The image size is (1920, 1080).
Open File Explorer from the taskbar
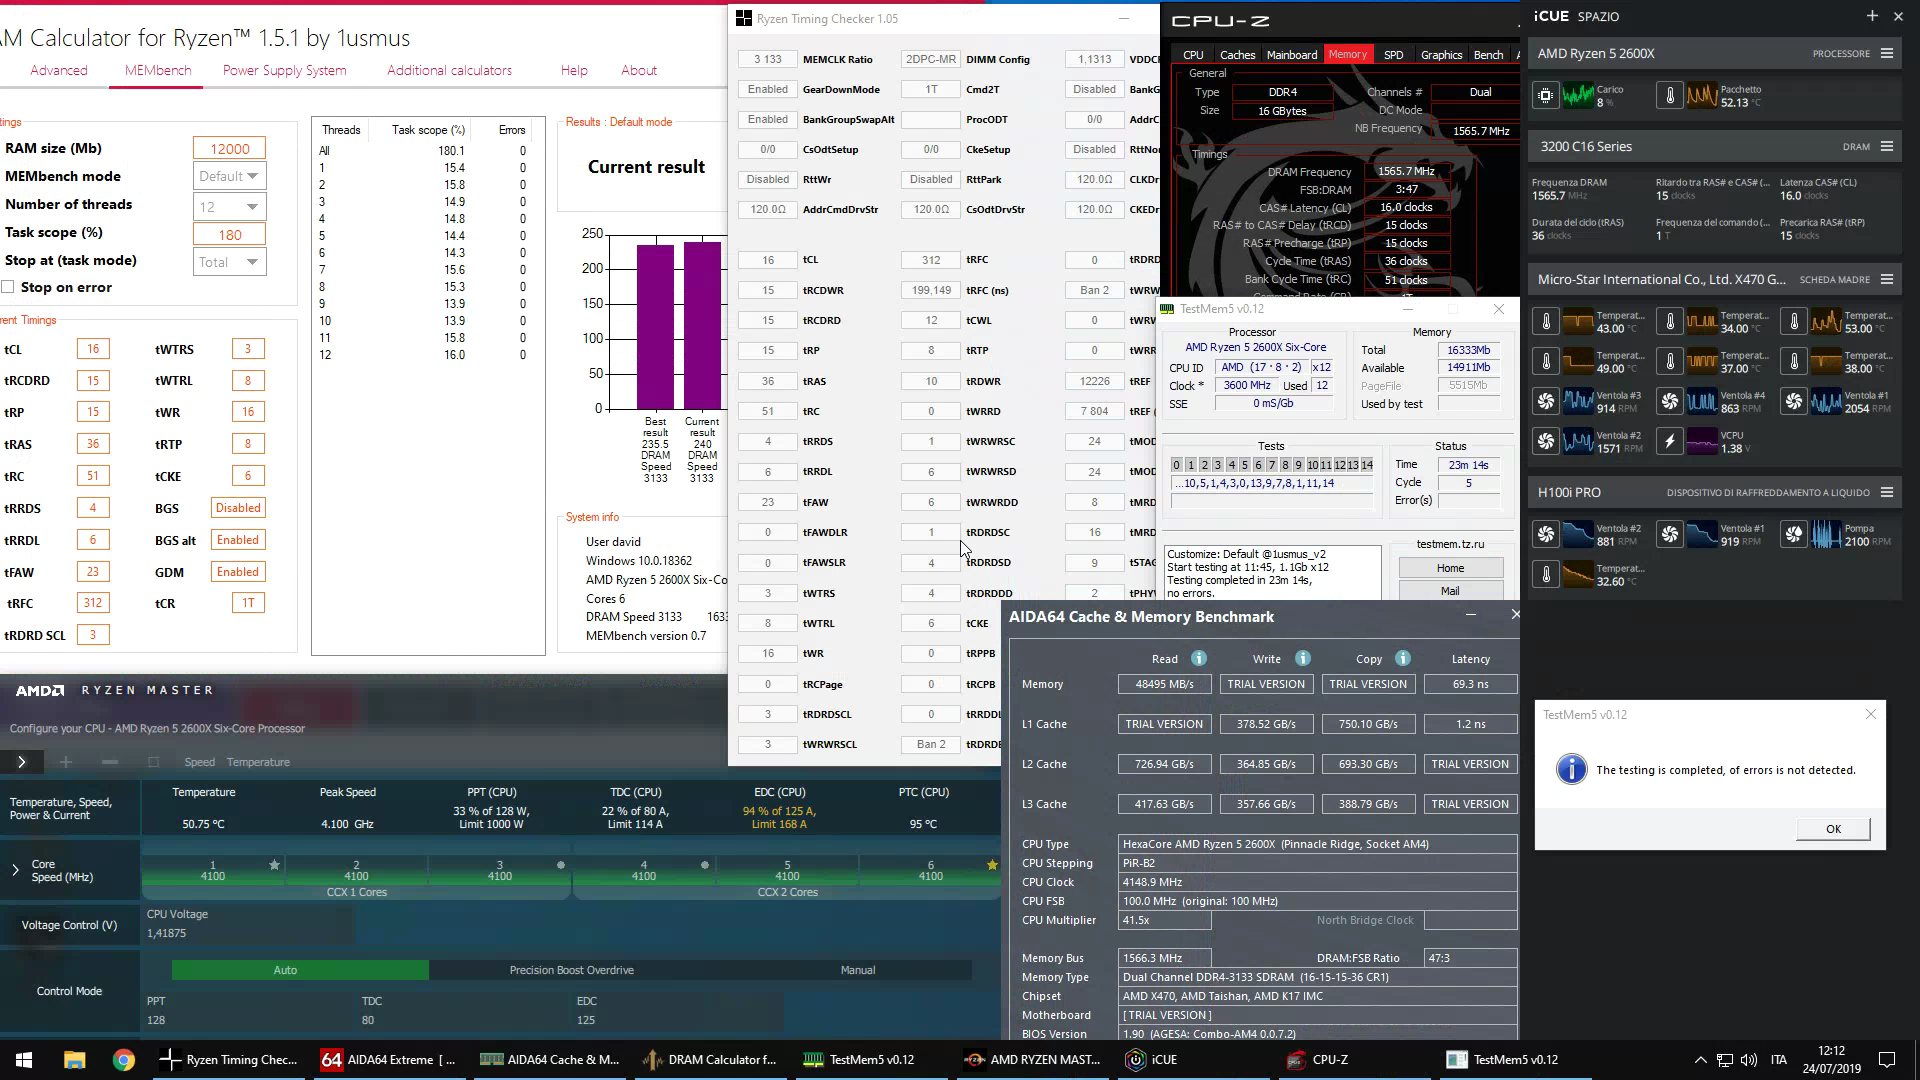(75, 1060)
